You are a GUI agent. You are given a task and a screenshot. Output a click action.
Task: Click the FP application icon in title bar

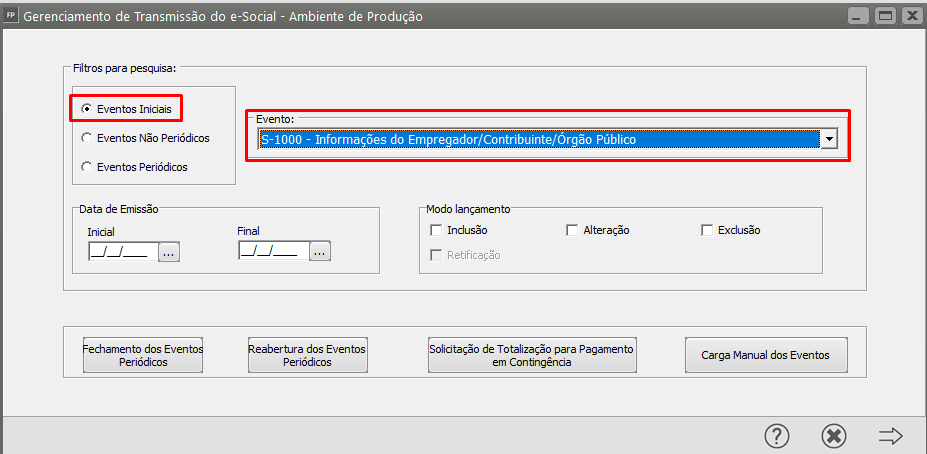(x=11, y=16)
